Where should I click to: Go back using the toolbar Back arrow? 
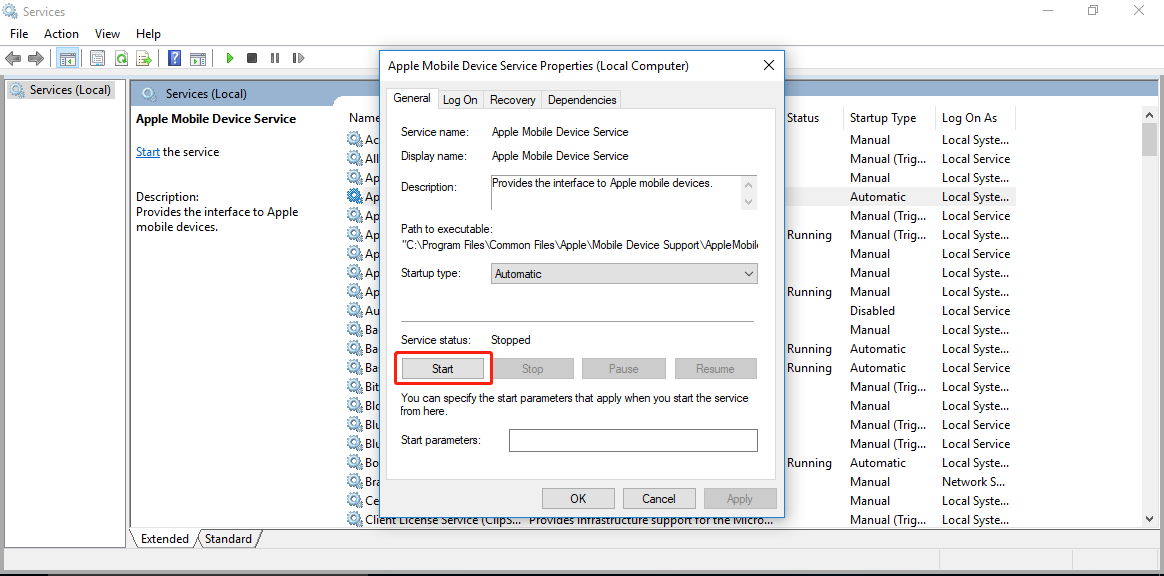click(x=13, y=58)
